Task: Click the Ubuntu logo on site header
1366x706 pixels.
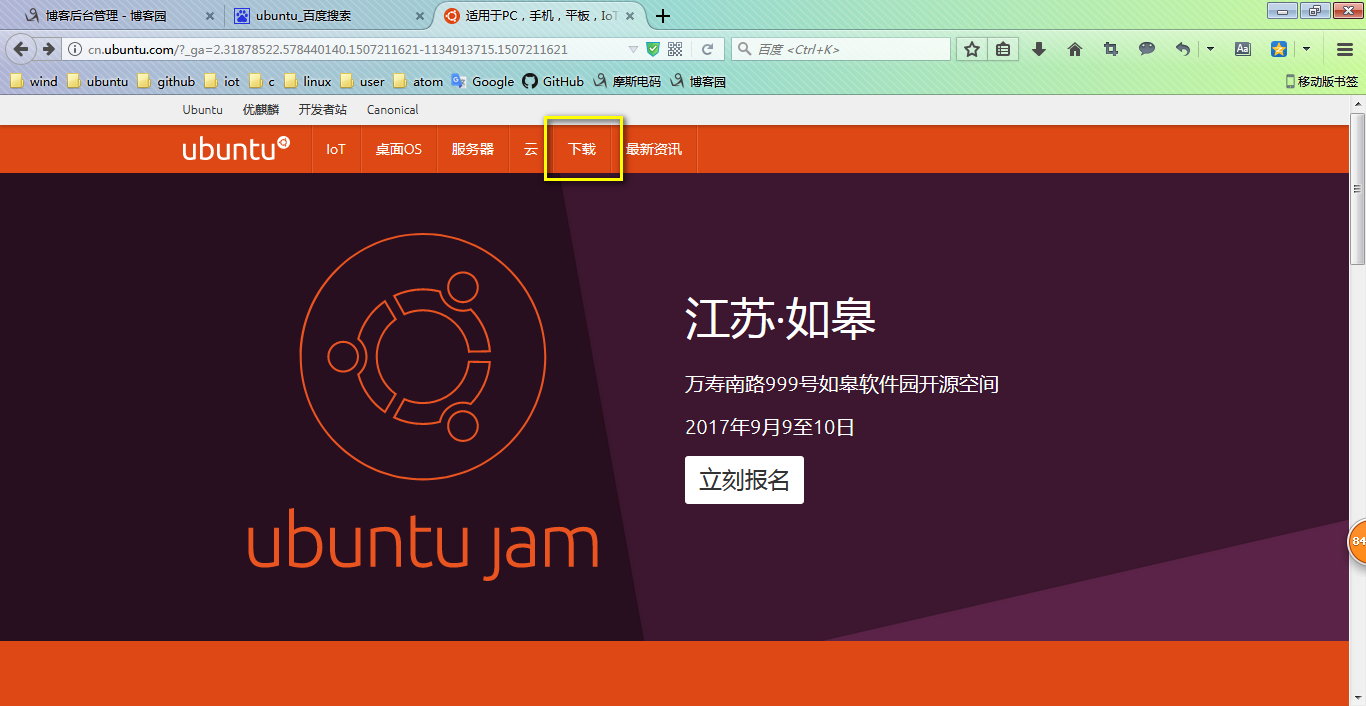Action: (x=236, y=148)
